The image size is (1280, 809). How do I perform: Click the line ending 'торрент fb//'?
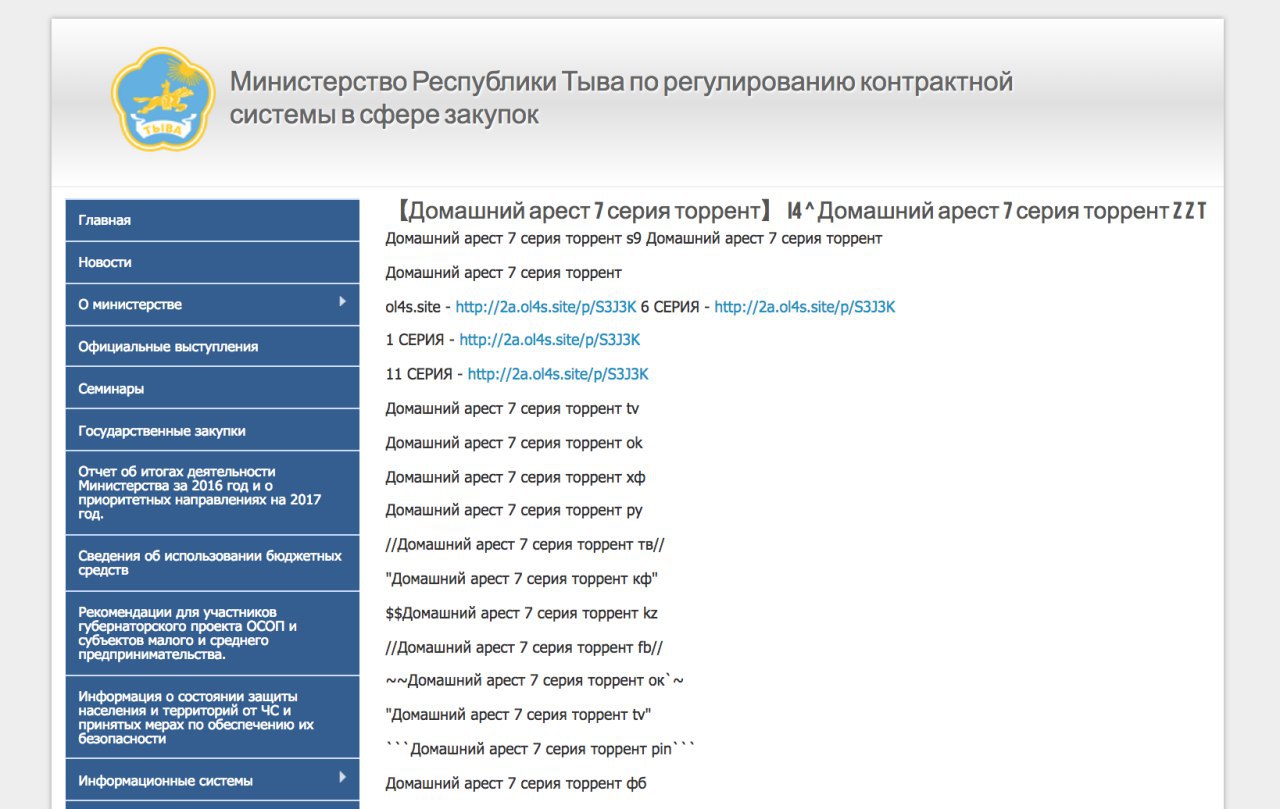[x=524, y=647]
